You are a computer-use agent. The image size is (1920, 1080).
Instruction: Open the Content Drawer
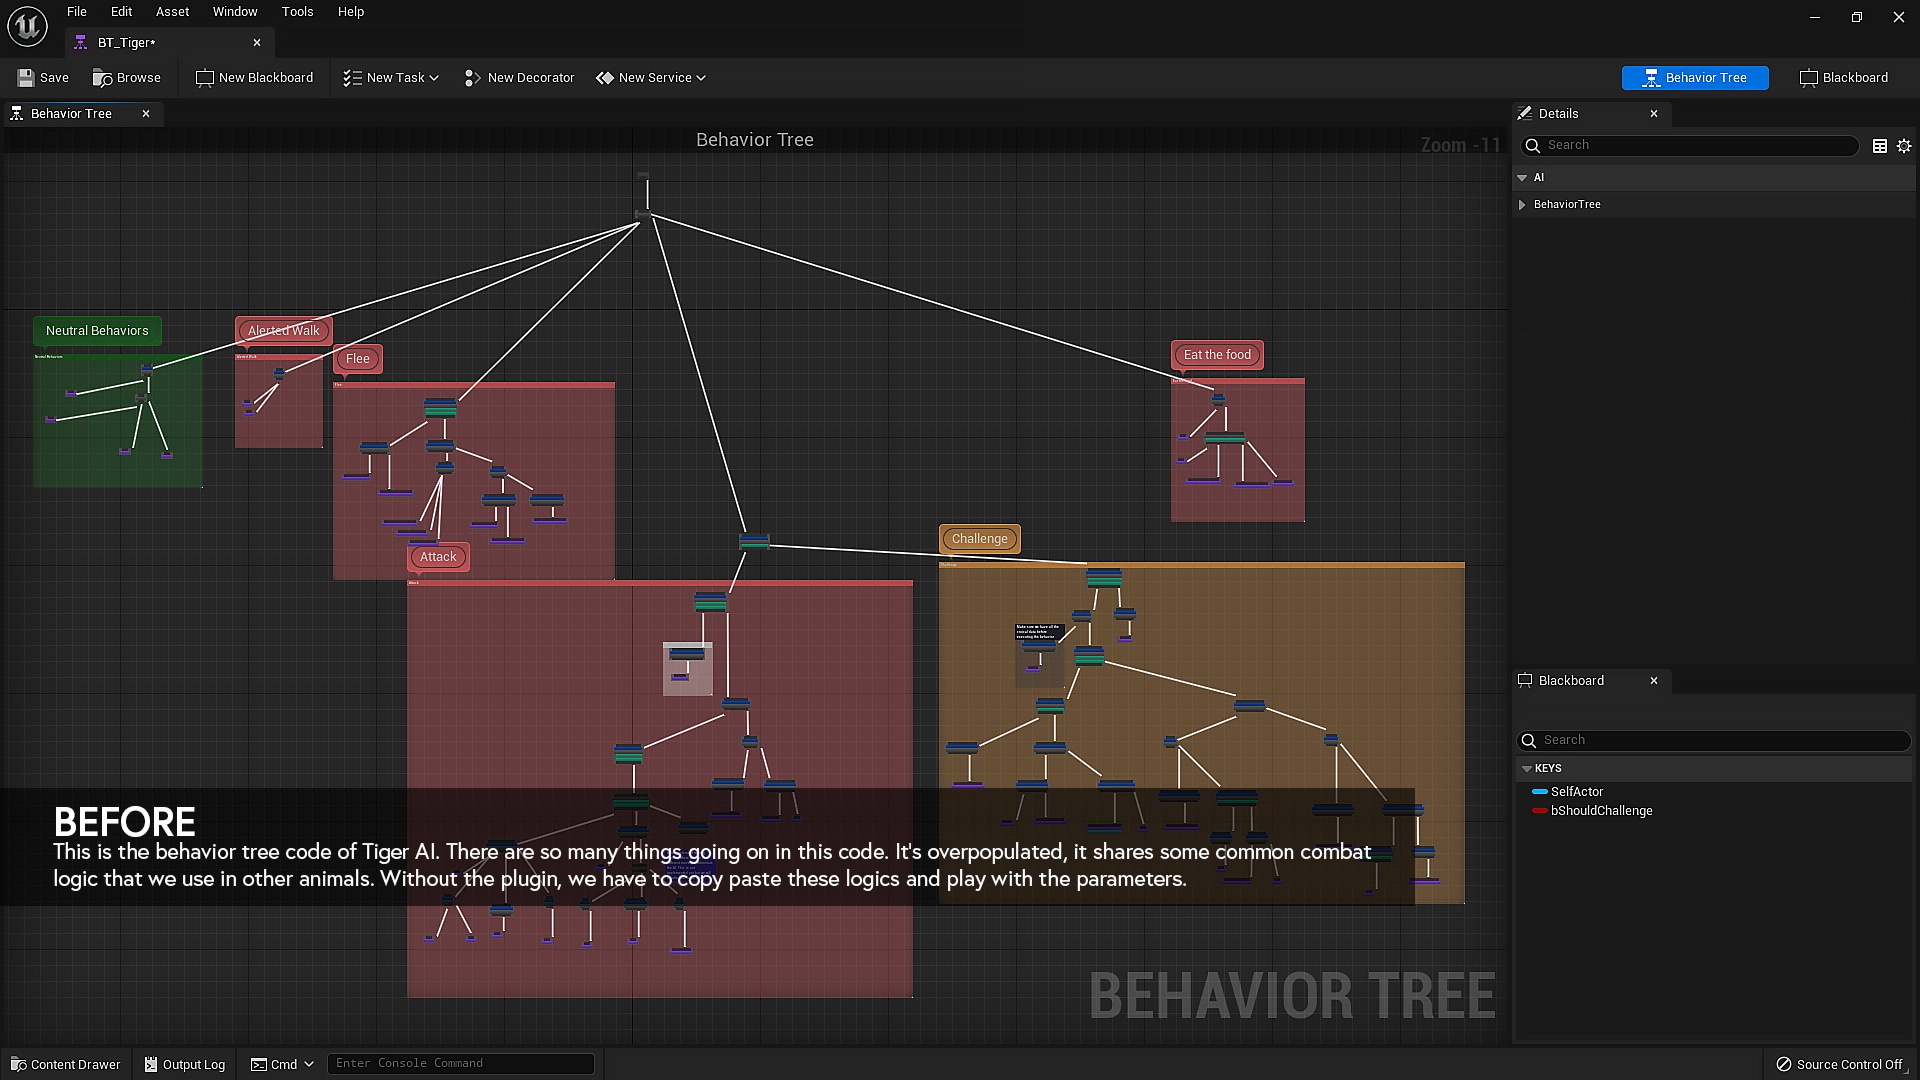[64, 1064]
